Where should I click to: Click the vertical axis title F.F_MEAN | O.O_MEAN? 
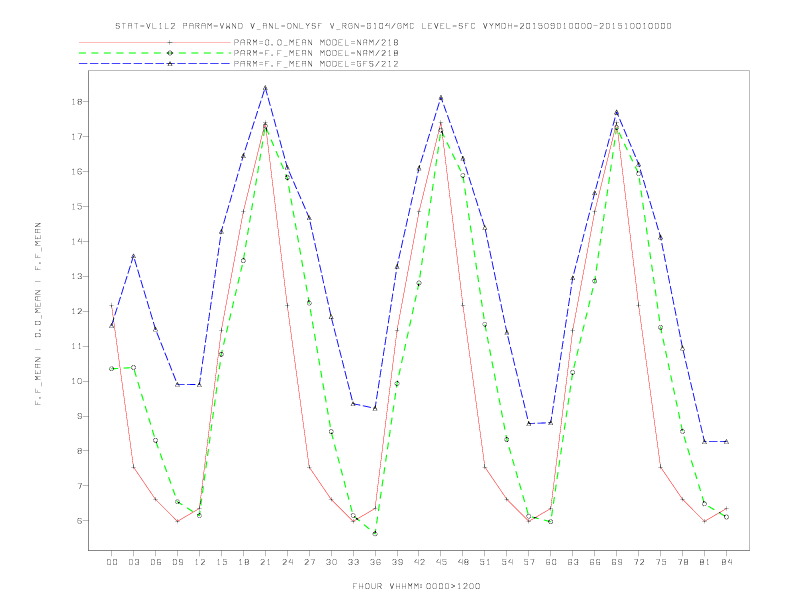coord(38,314)
